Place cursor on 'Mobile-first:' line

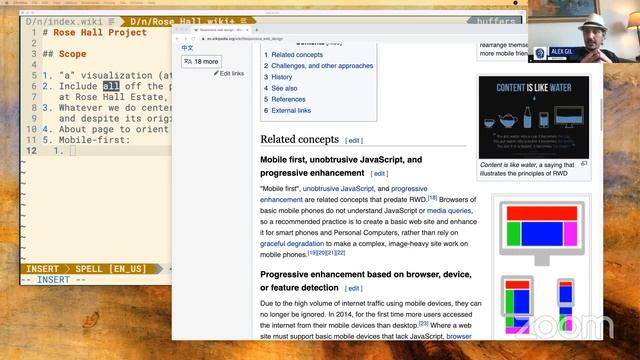pyautogui.click(x=94, y=140)
